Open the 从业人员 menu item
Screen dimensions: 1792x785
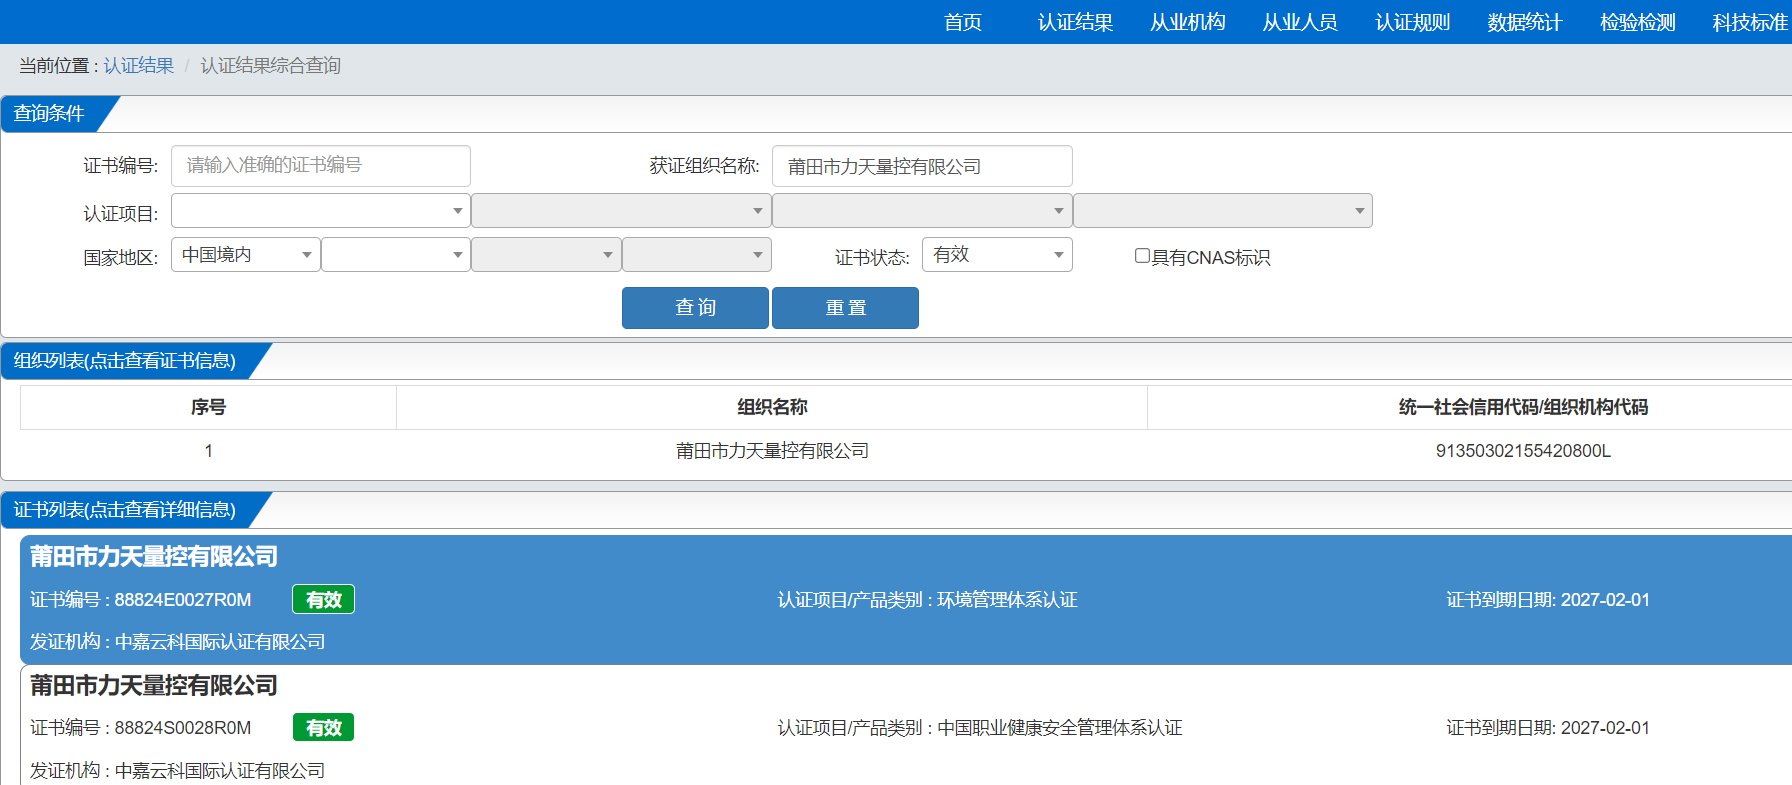(x=1300, y=22)
